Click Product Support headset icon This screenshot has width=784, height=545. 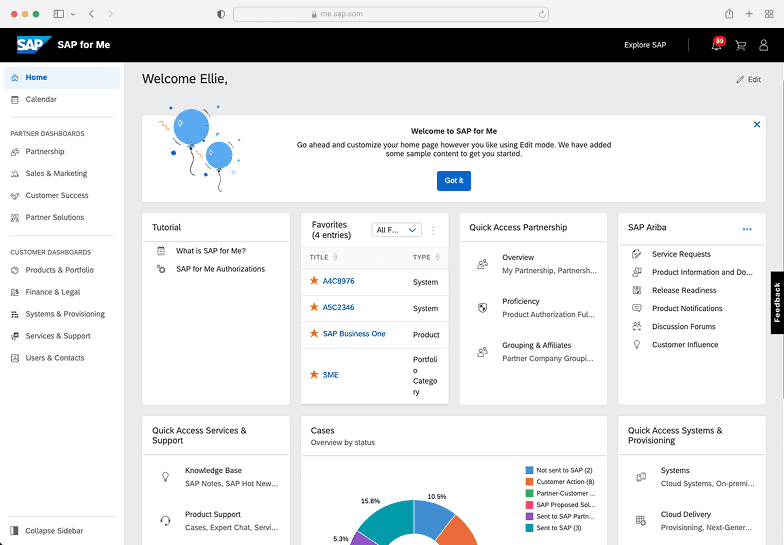point(166,521)
